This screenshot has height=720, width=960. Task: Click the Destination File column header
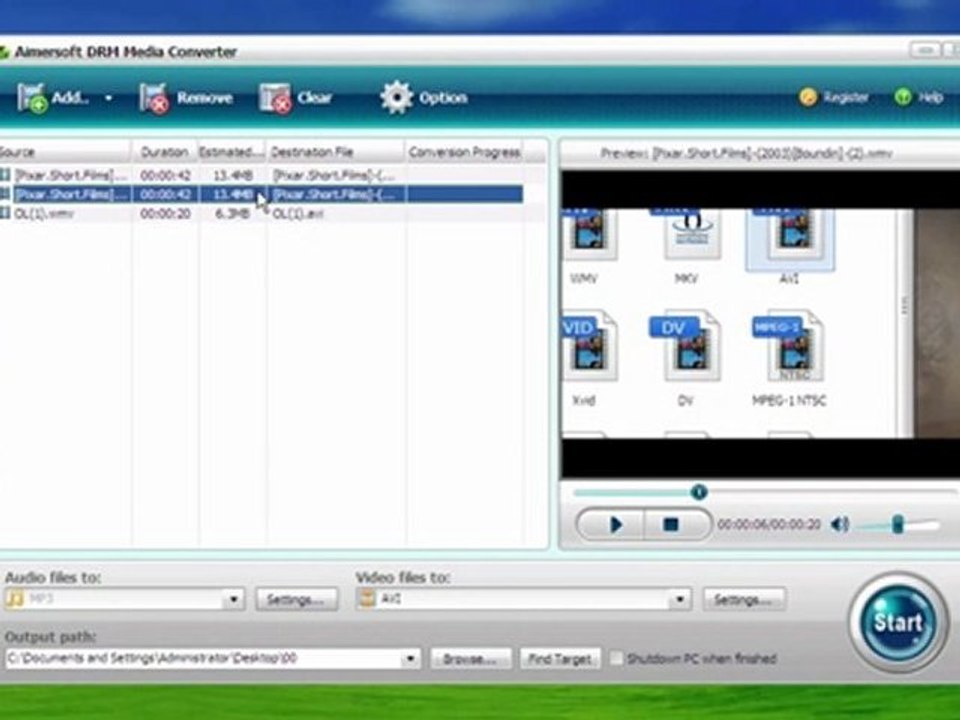(x=336, y=152)
